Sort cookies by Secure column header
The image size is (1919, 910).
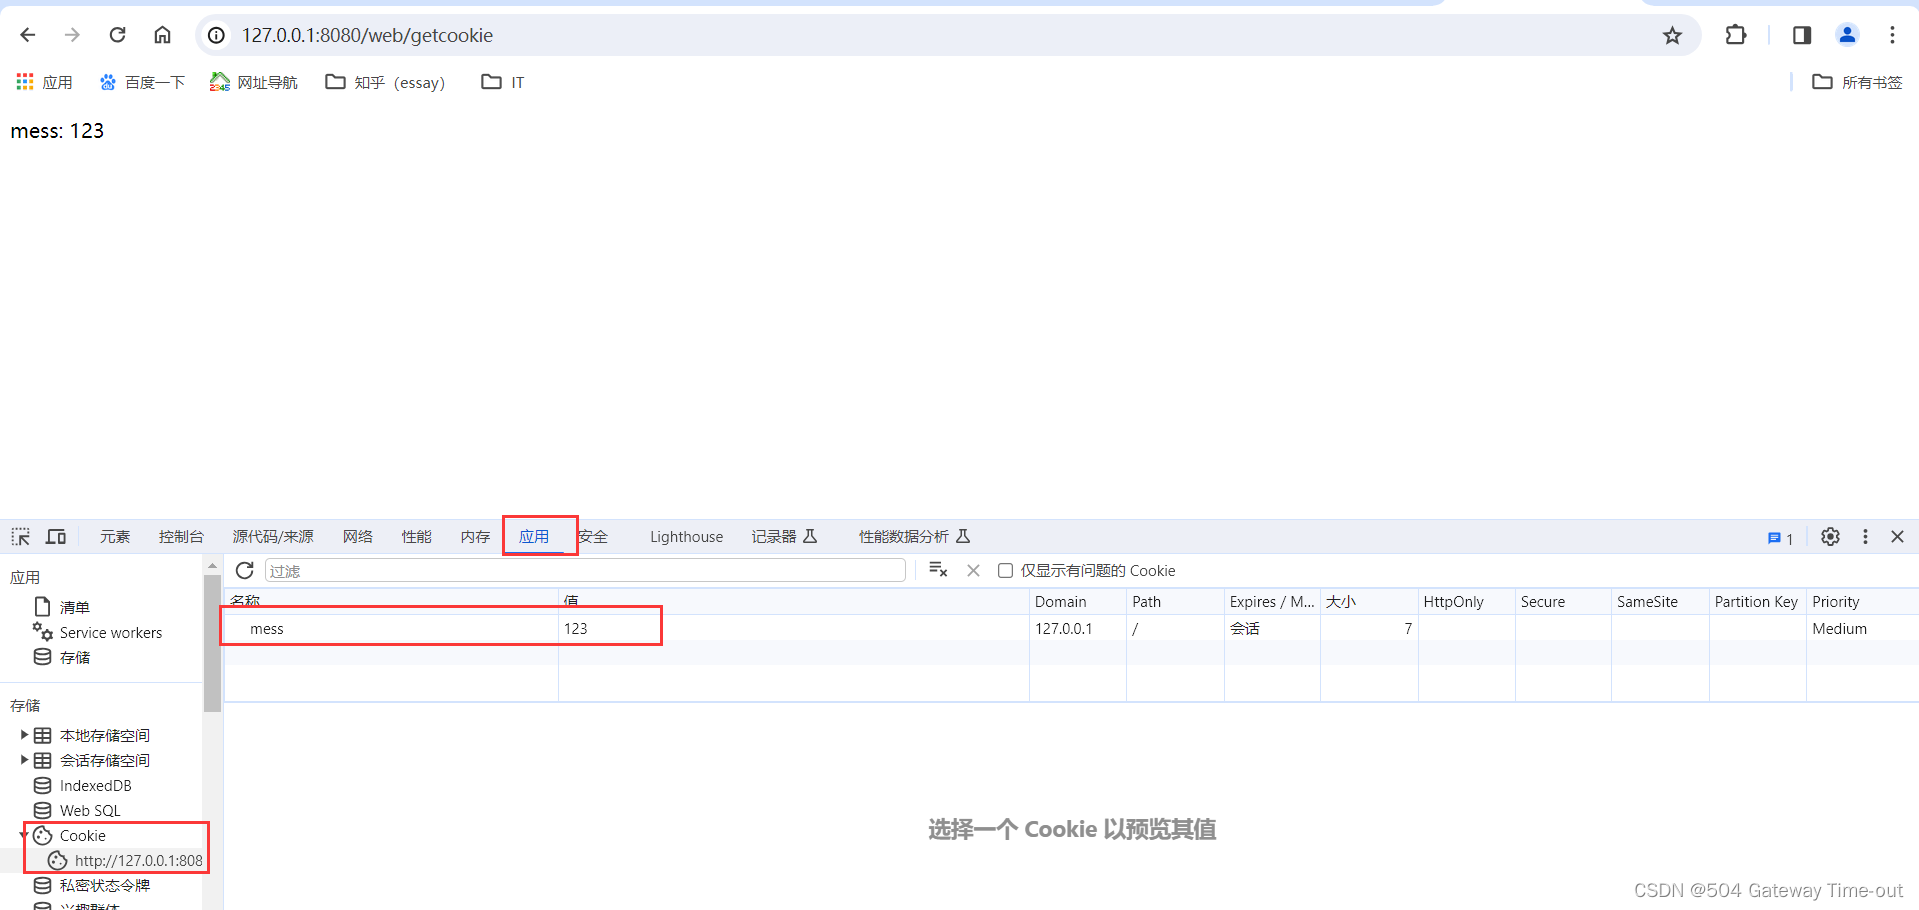[1563, 601]
